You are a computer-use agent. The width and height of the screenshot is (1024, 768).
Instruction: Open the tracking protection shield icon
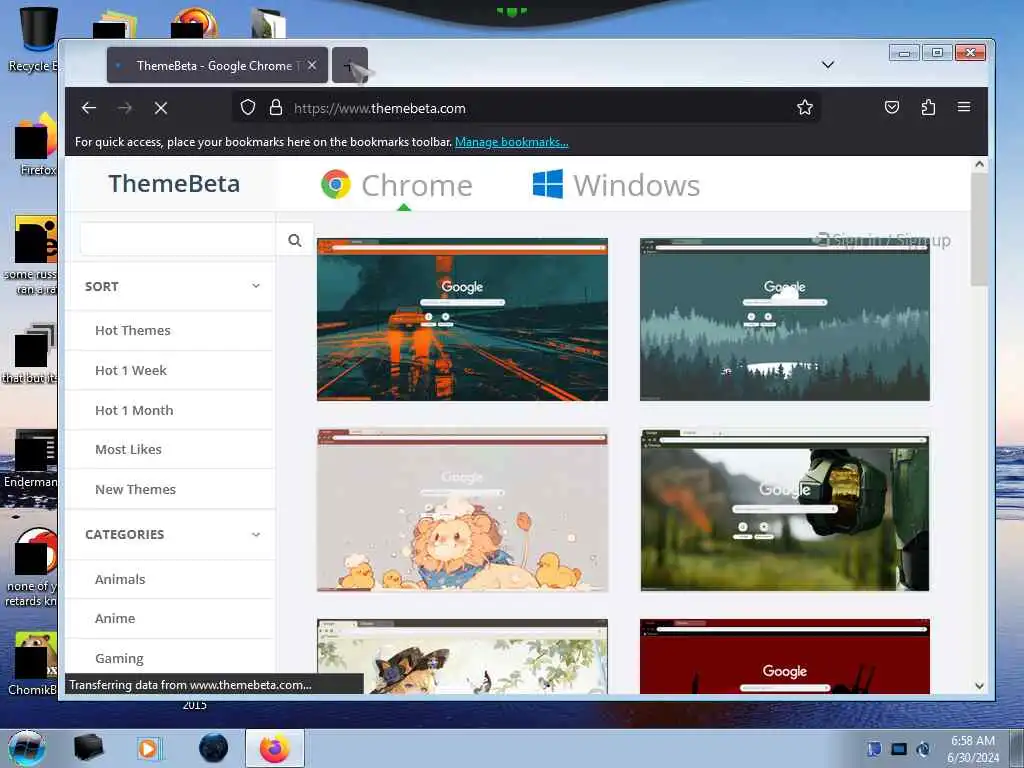pyautogui.click(x=248, y=107)
